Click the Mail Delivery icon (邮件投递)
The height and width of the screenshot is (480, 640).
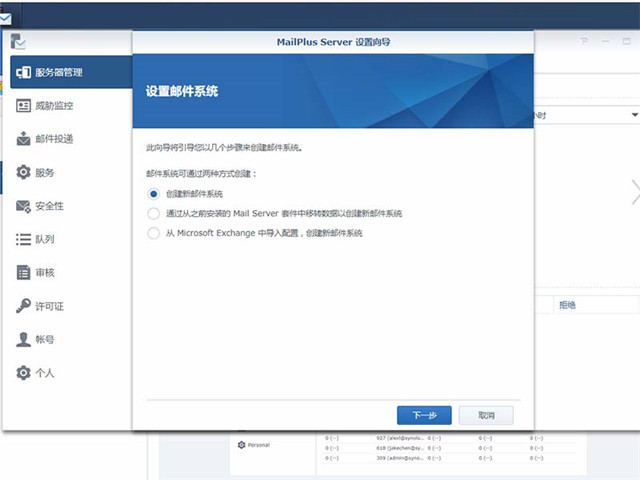tap(23, 139)
